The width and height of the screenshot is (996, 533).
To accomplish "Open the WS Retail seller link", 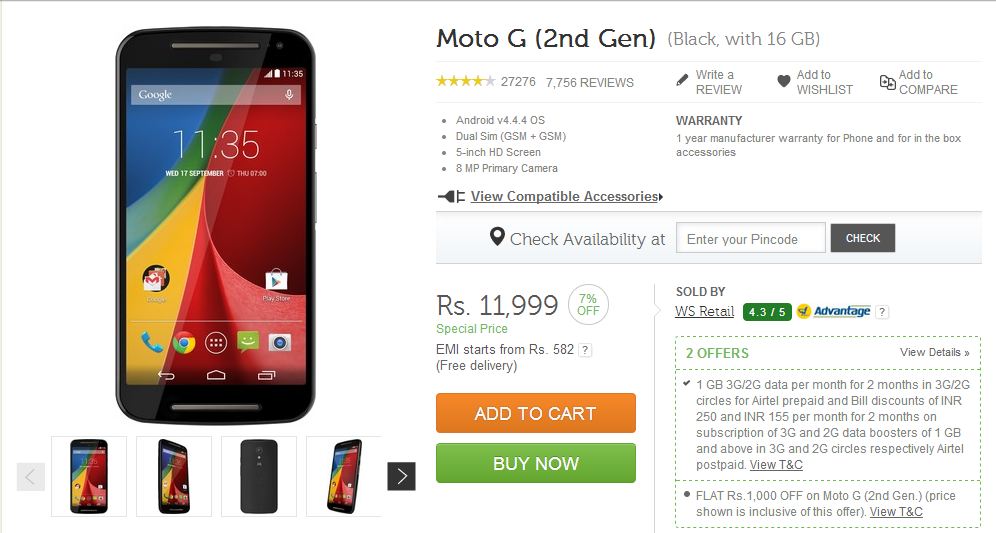I will point(704,311).
